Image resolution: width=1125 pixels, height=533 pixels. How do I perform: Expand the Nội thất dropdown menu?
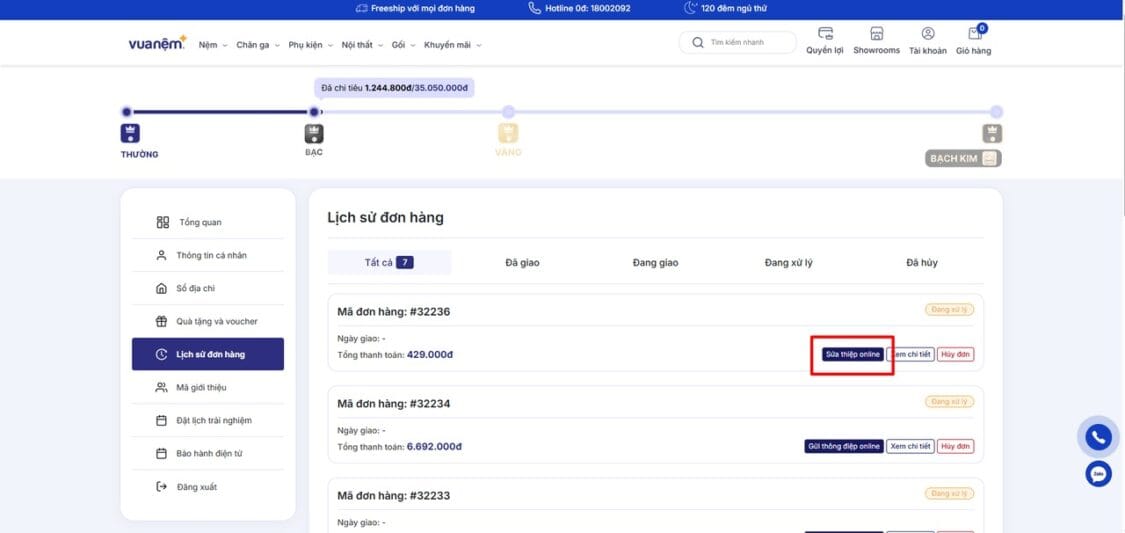tap(361, 45)
